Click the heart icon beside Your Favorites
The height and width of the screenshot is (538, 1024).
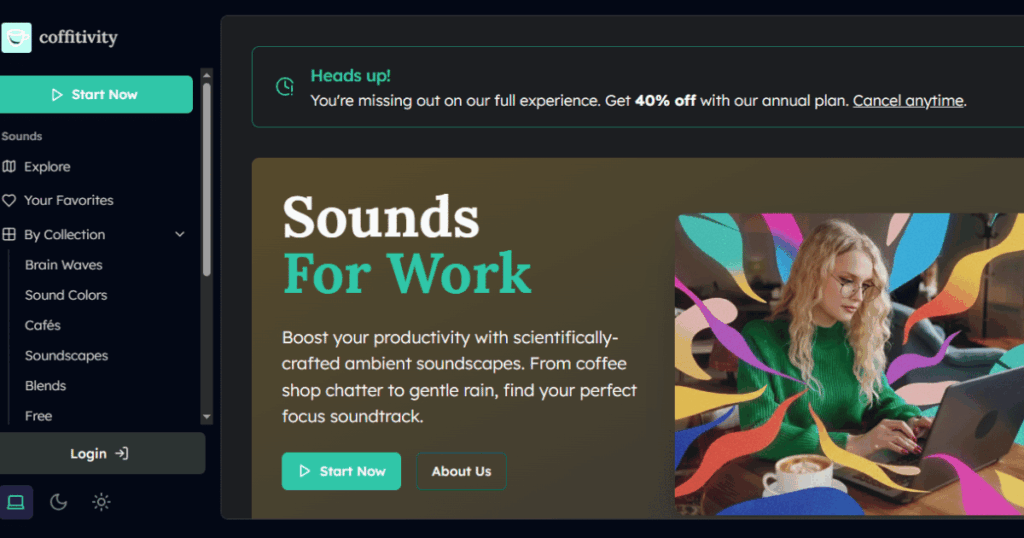tap(9, 200)
